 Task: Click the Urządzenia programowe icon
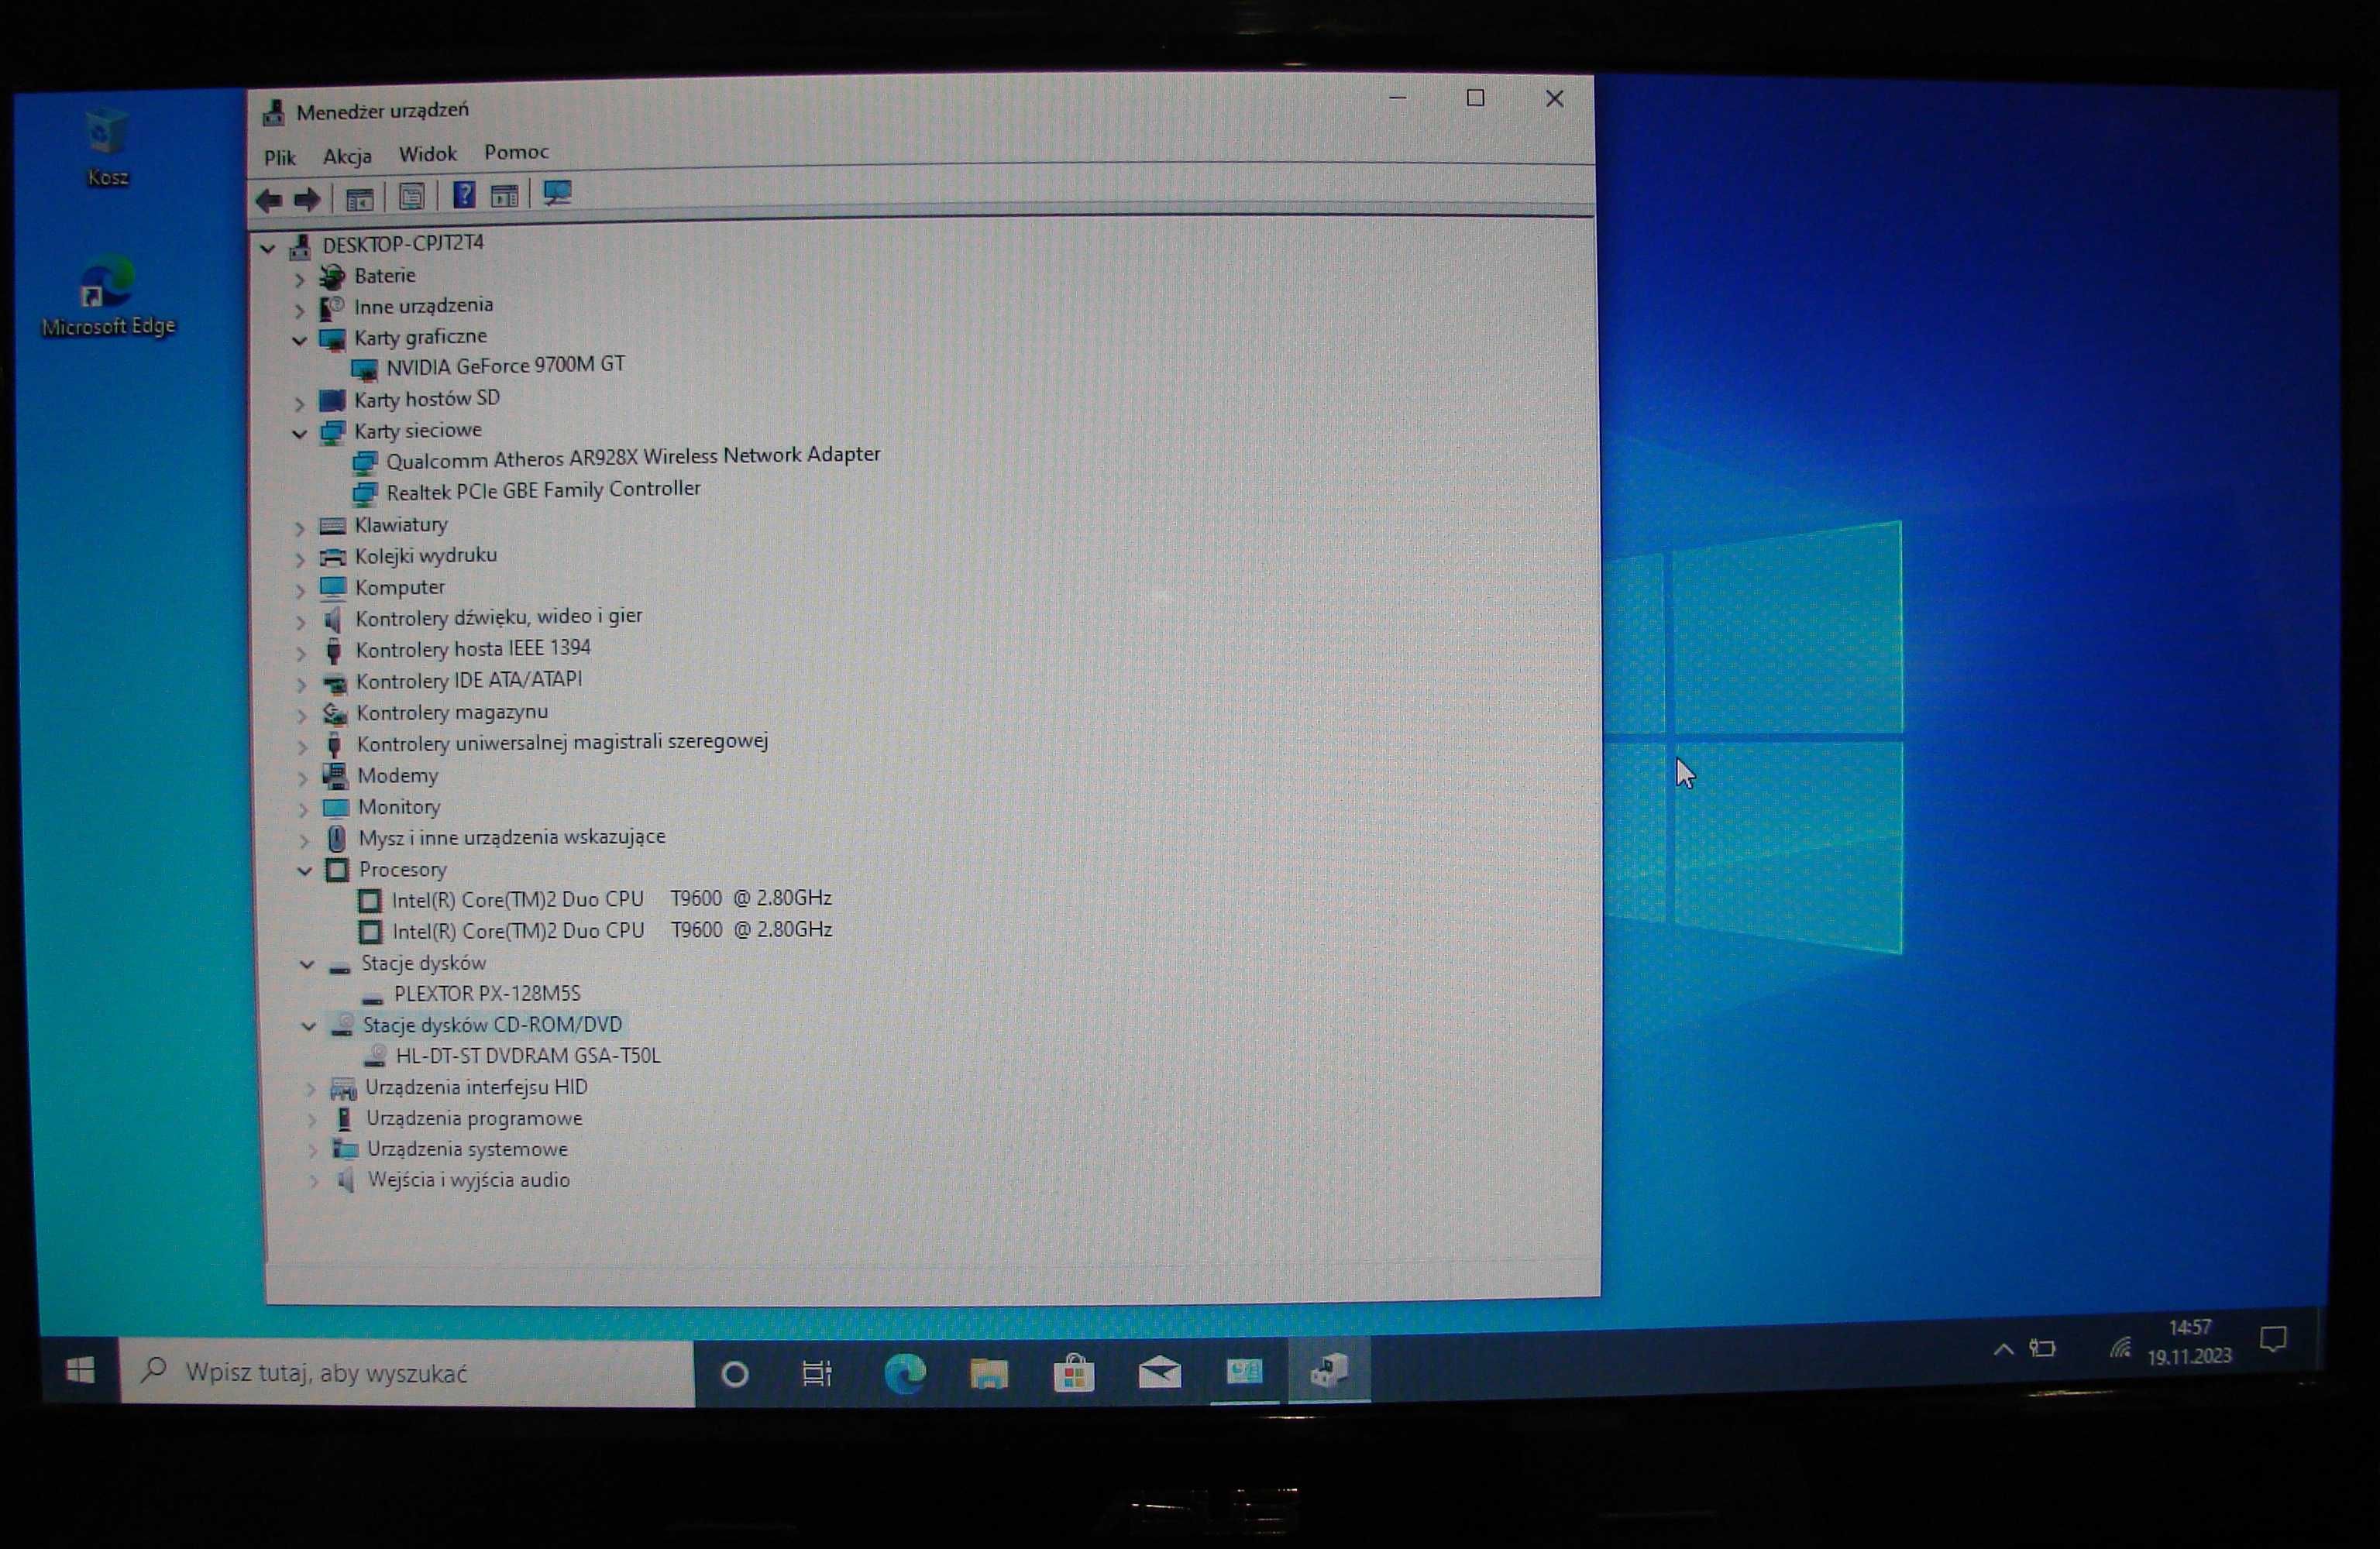tap(344, 1120)
